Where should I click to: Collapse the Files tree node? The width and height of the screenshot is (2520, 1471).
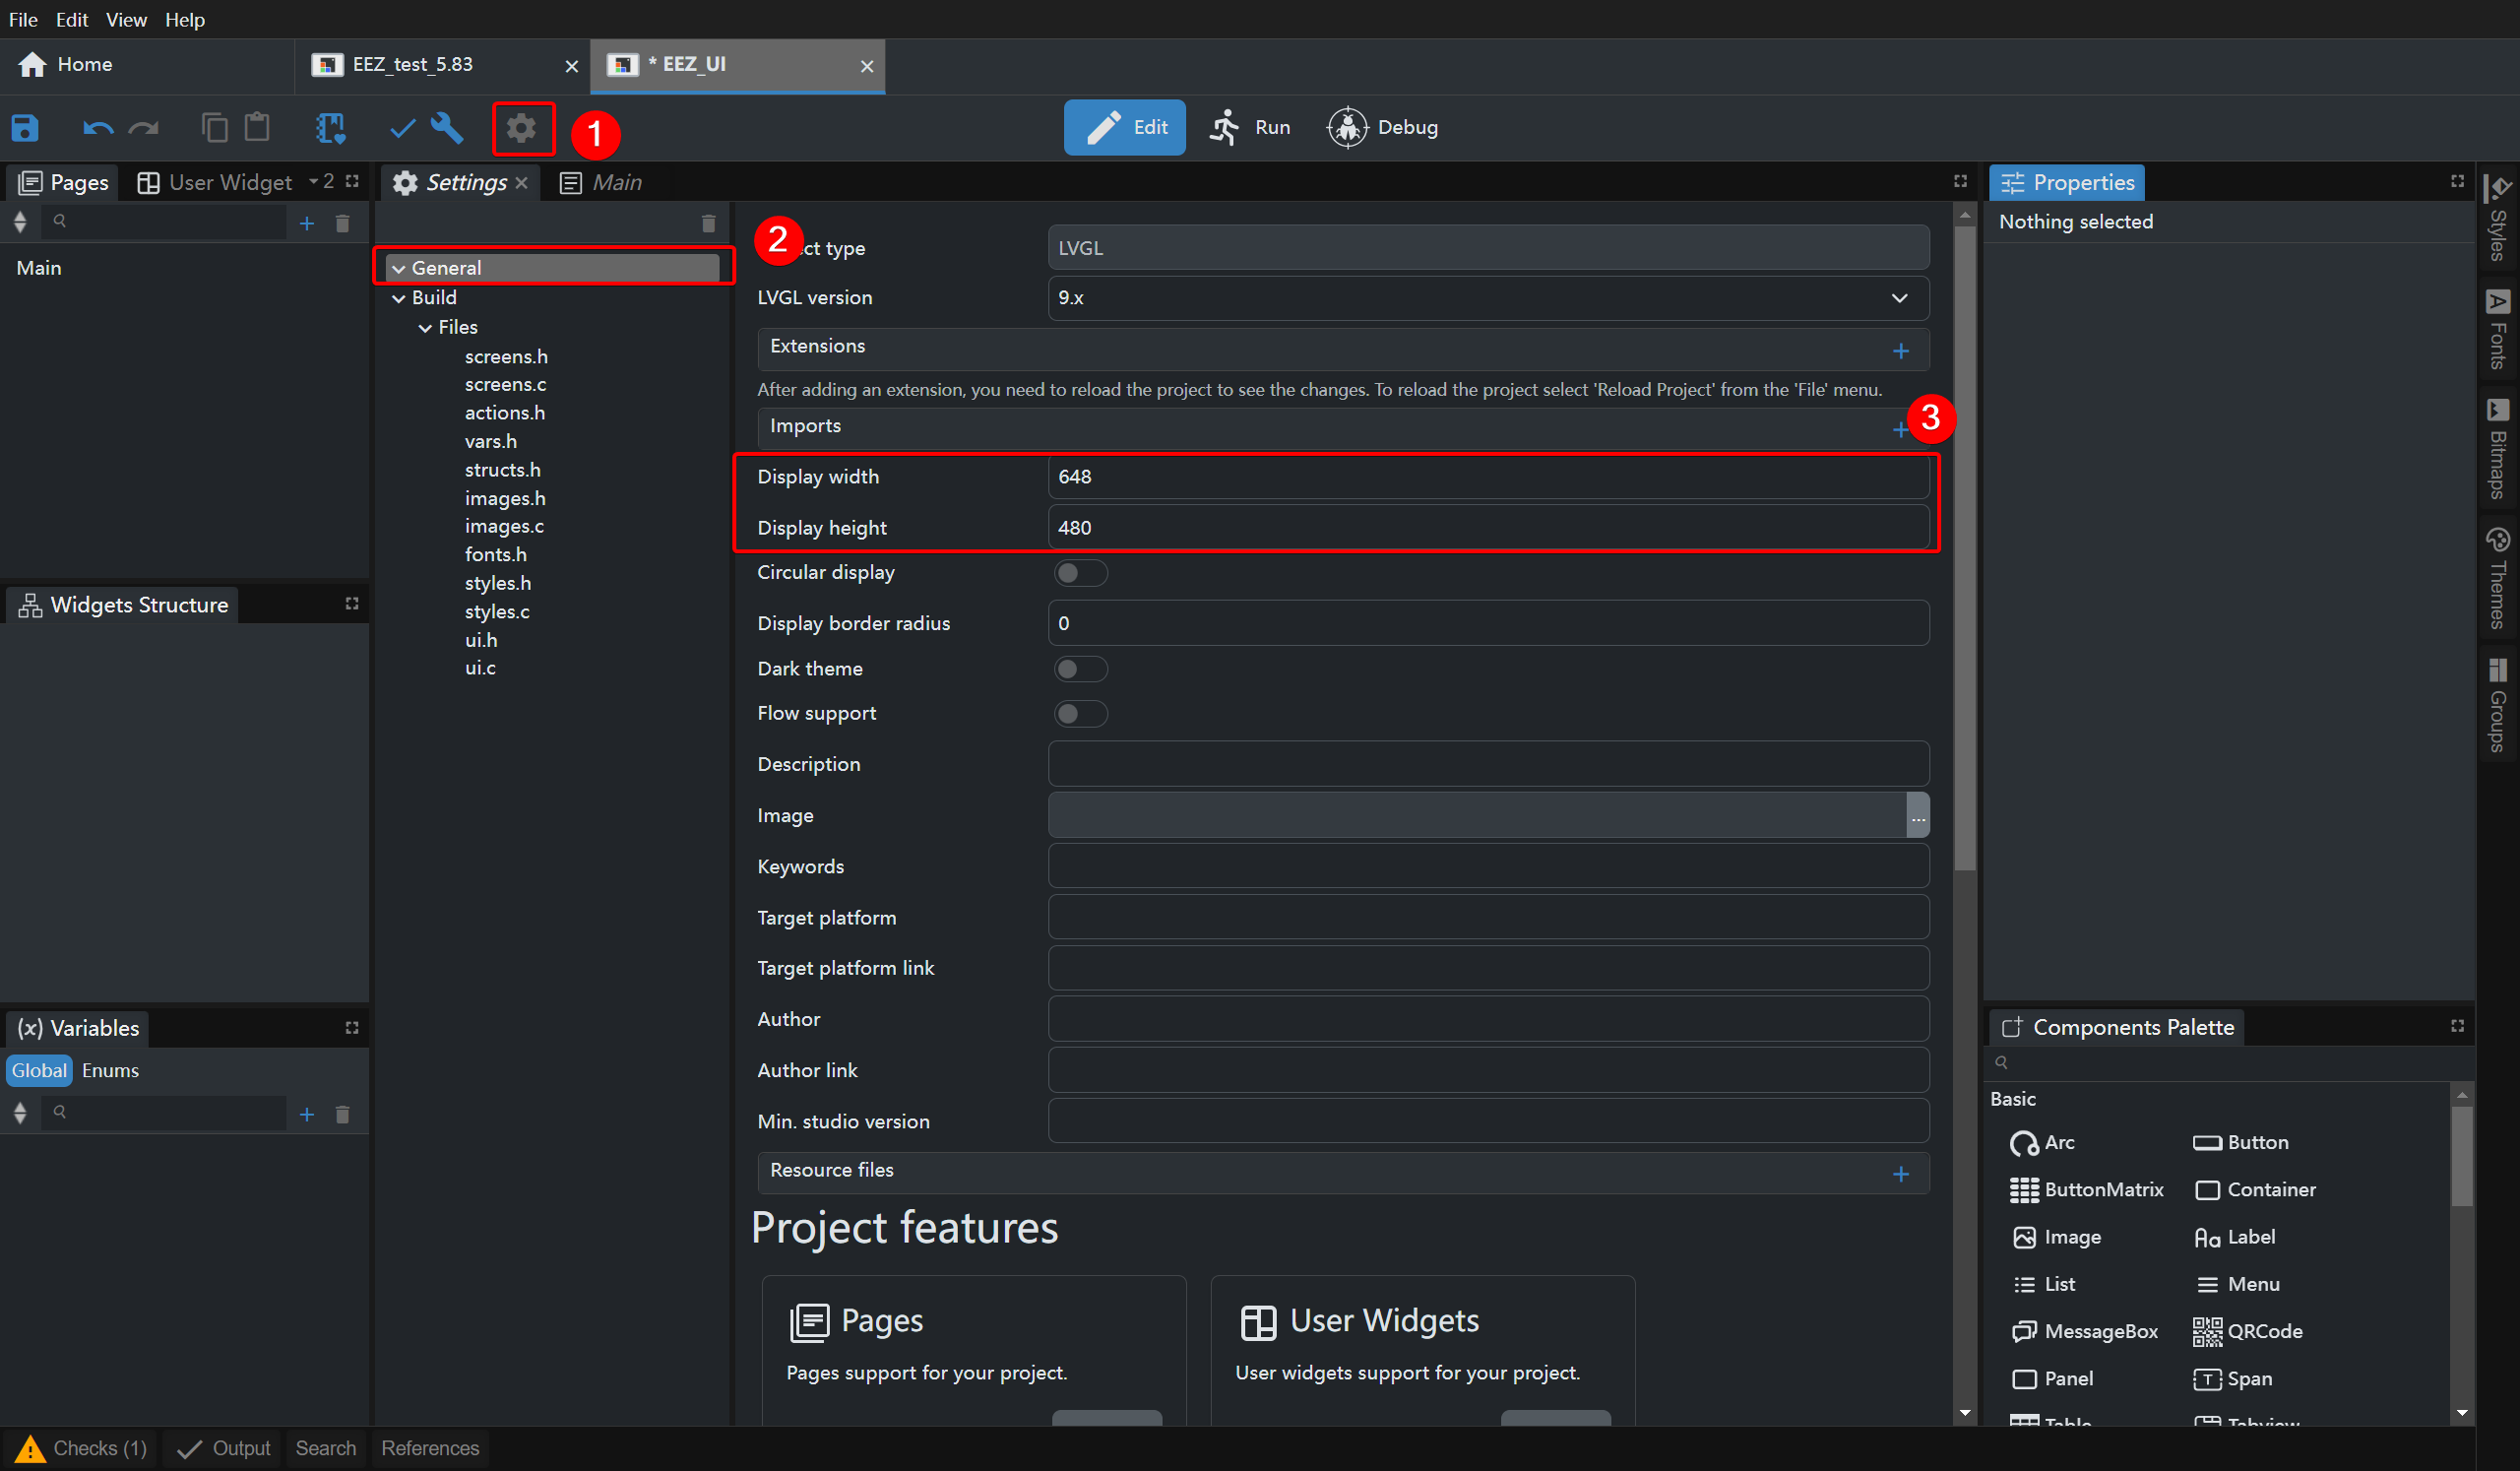pos(425,328)
